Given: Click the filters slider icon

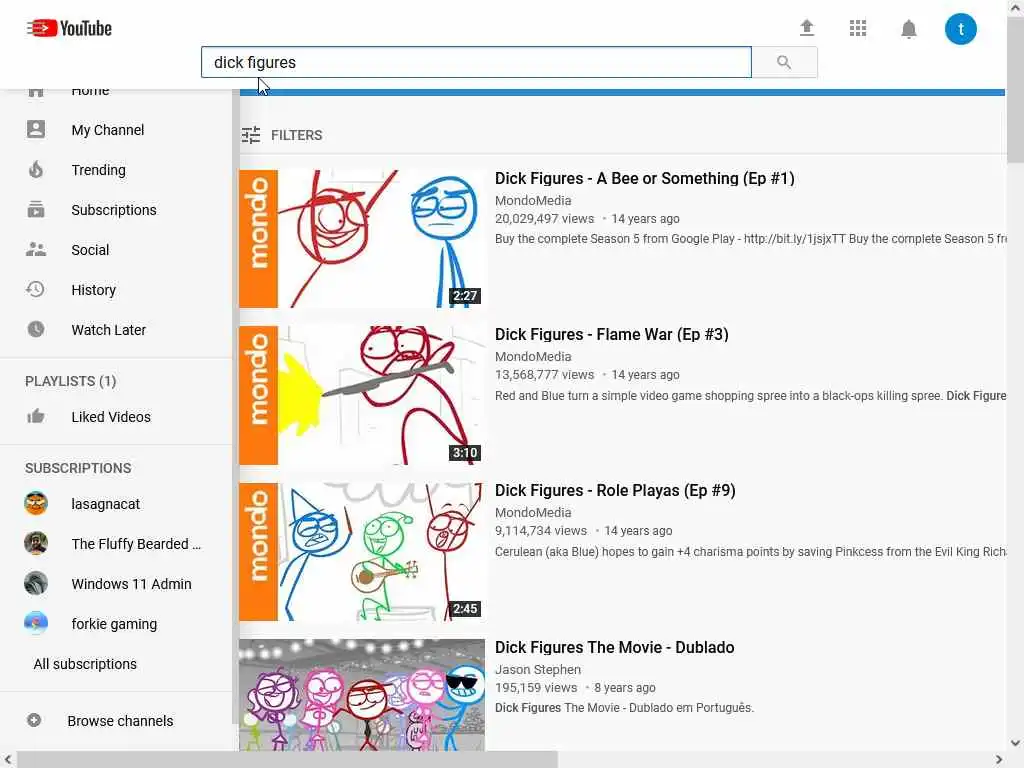Looking at the screenshot, I should pos(251,135).
